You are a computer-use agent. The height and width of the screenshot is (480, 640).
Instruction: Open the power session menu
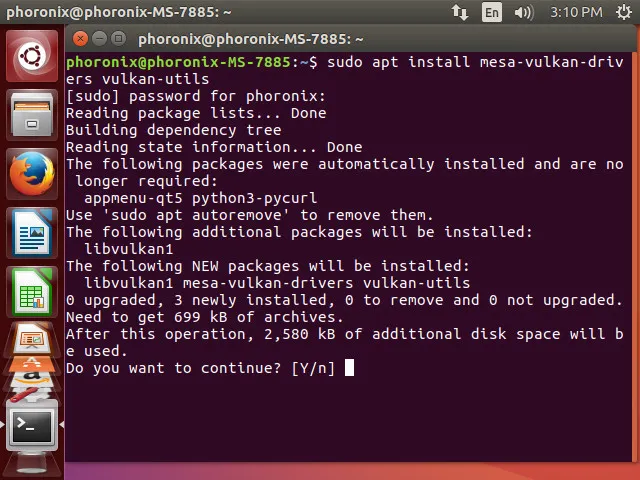point(623,12)
